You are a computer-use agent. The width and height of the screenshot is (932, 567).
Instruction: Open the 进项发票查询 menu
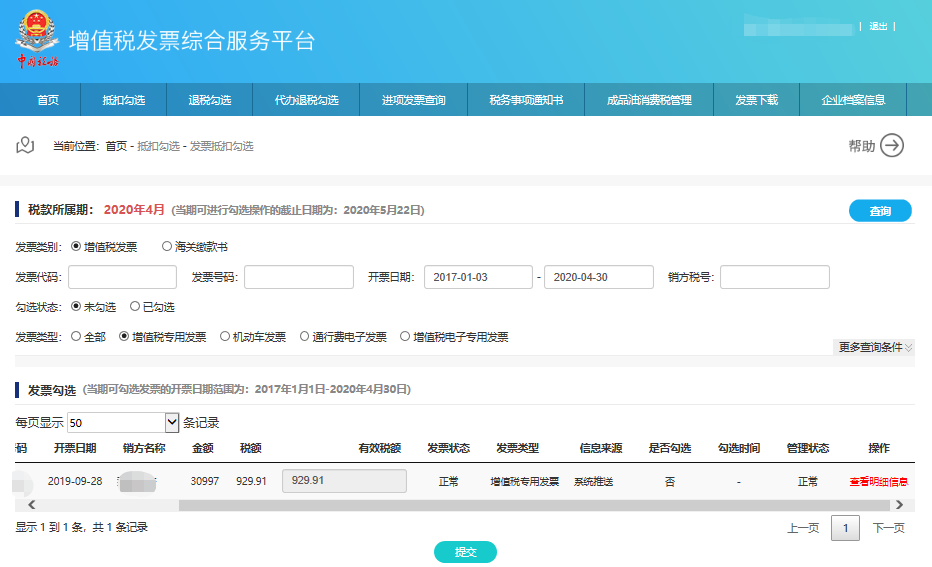(414, 100)
